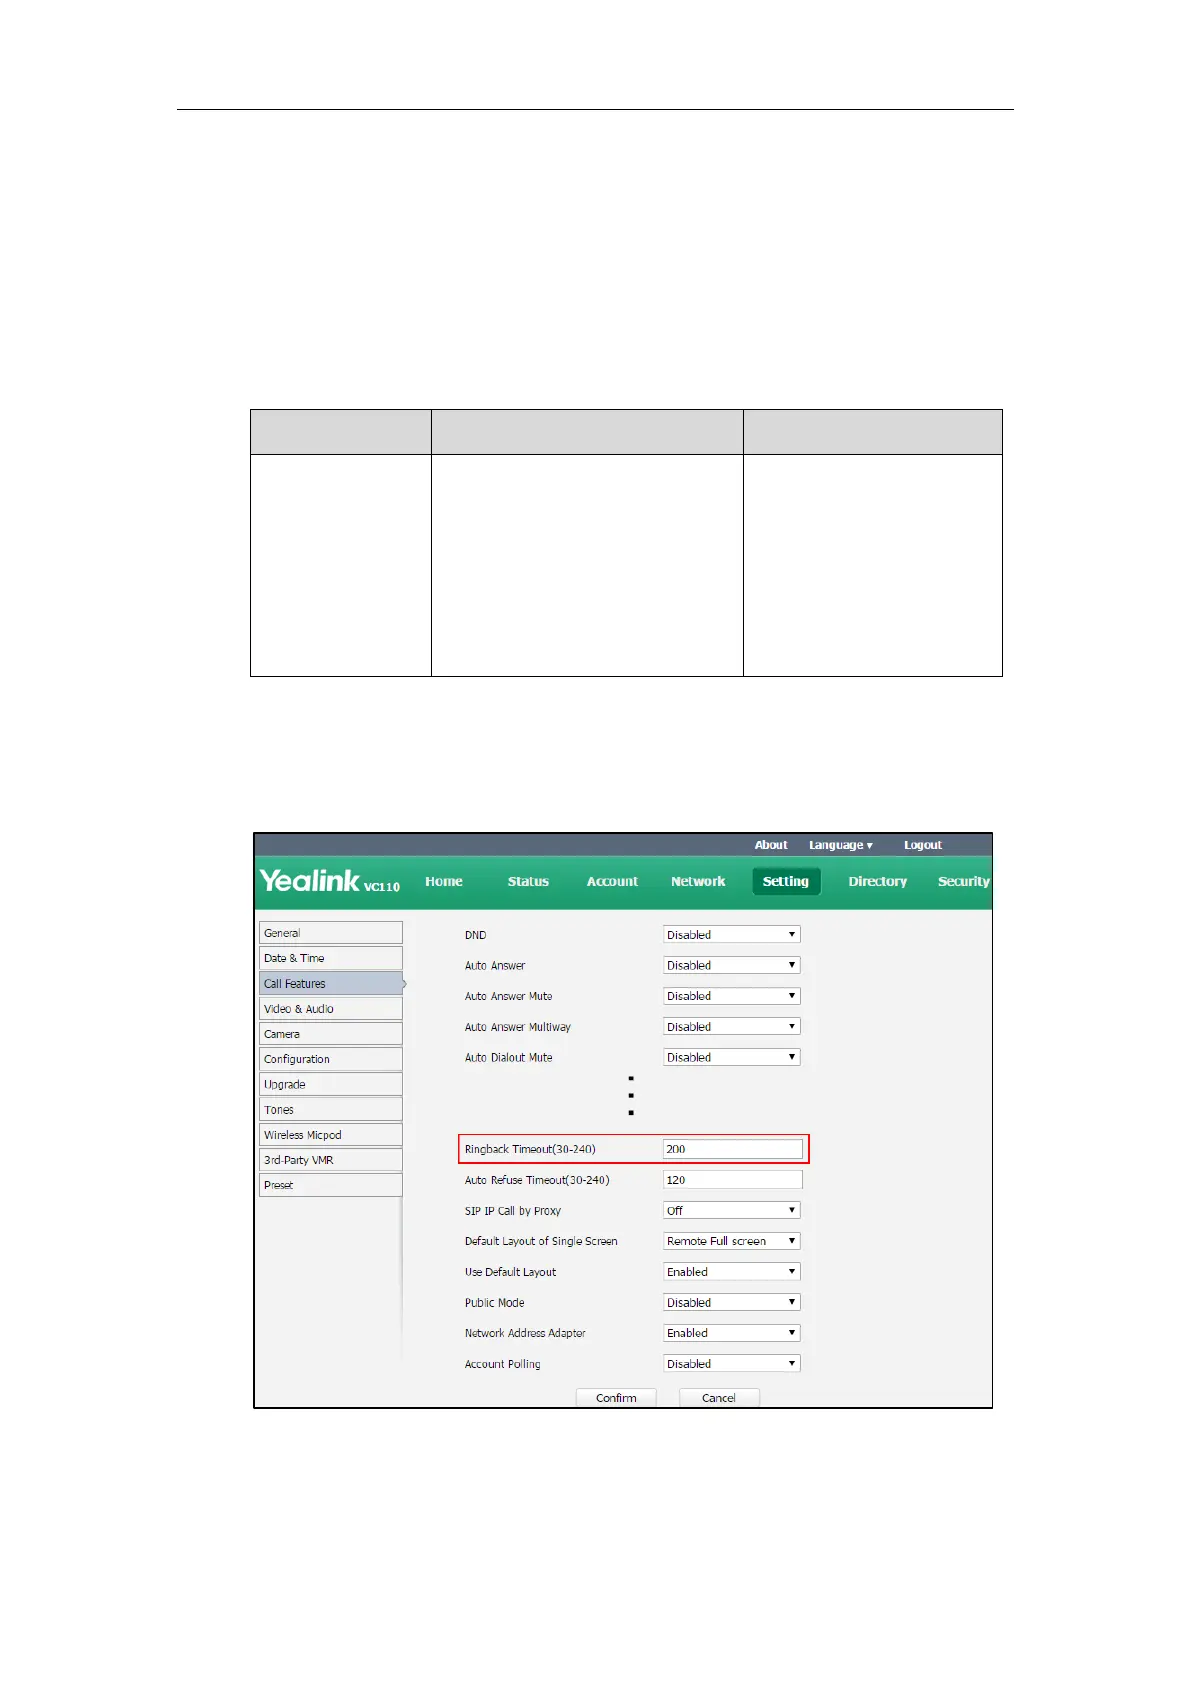The height and width of the screenshot is (1684, 1191).
Task: Click the Logout link
Action: [923, 845]
